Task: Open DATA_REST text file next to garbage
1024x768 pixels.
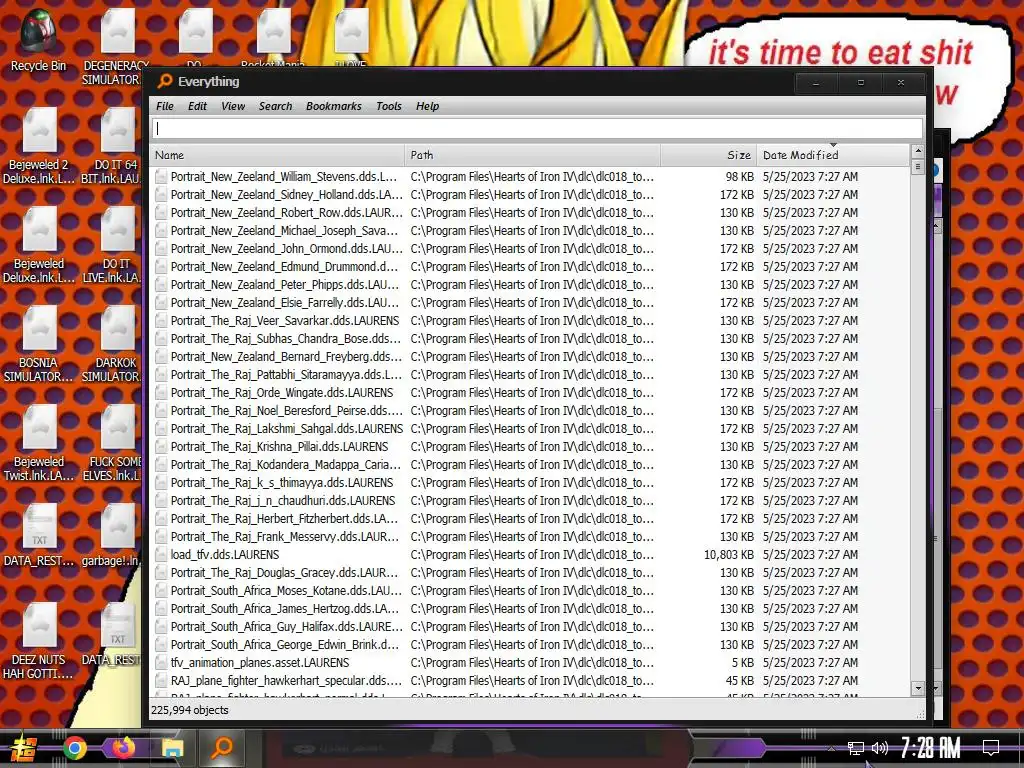Action: coord(39,536)
